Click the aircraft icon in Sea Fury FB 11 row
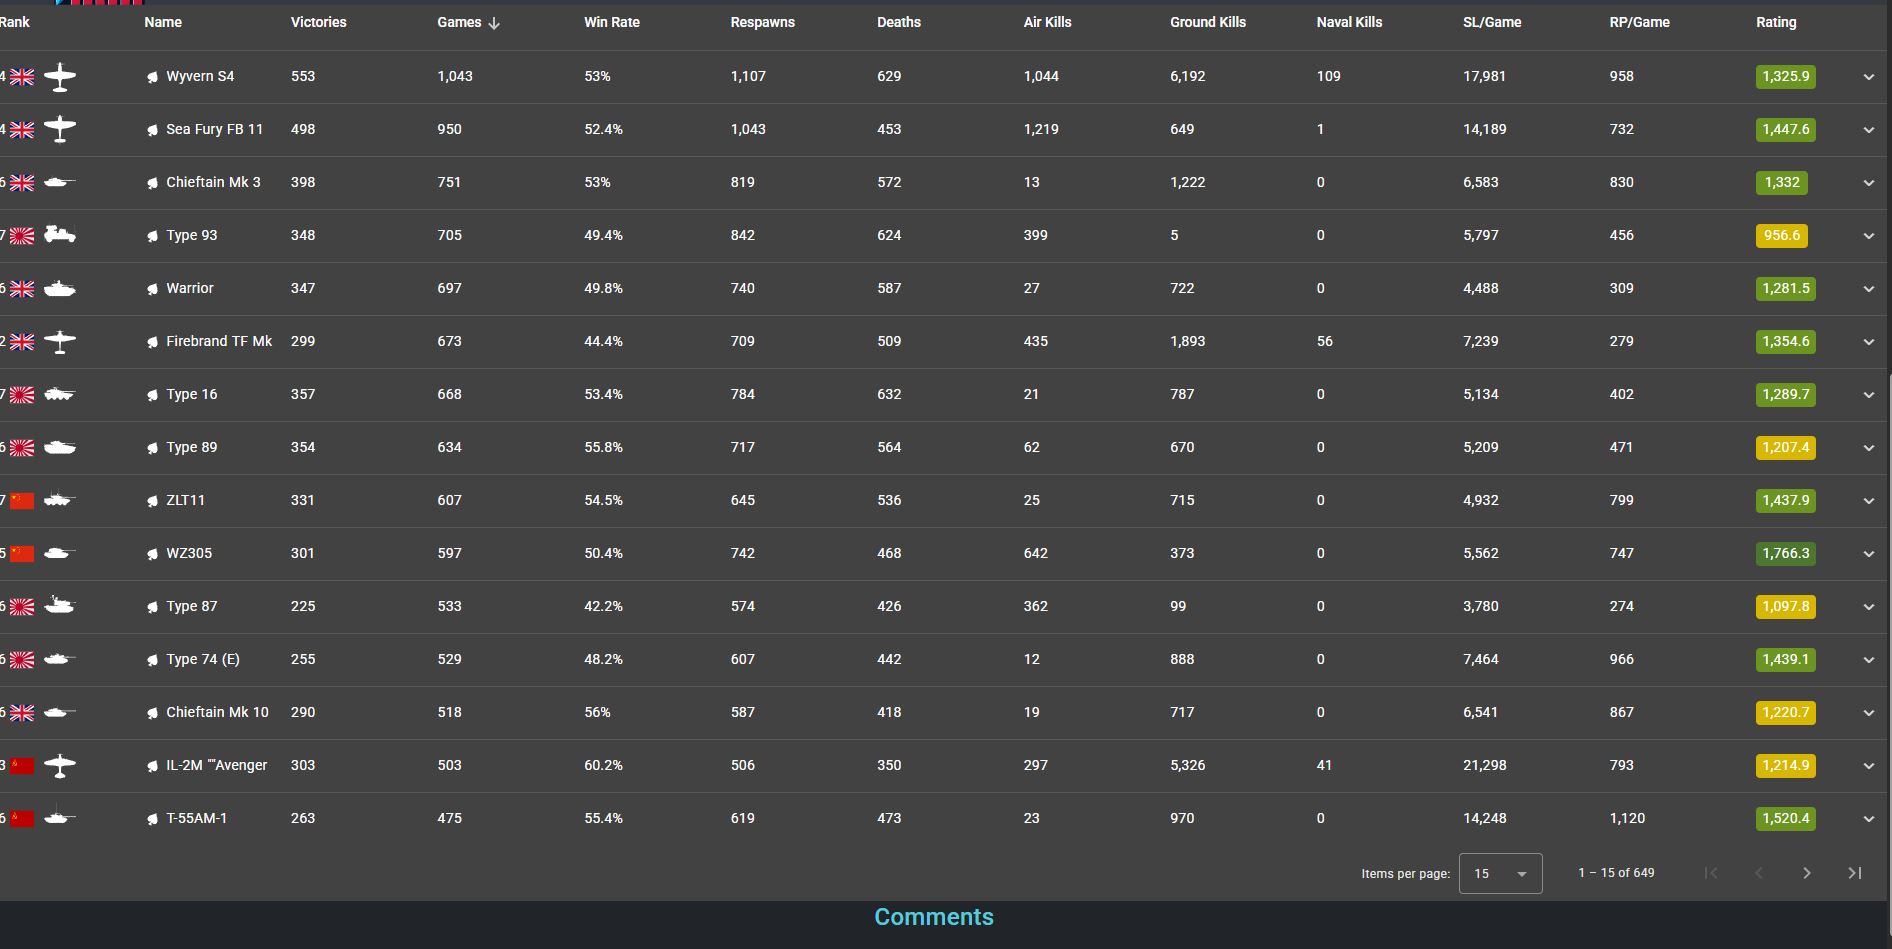 pos(60,130)
